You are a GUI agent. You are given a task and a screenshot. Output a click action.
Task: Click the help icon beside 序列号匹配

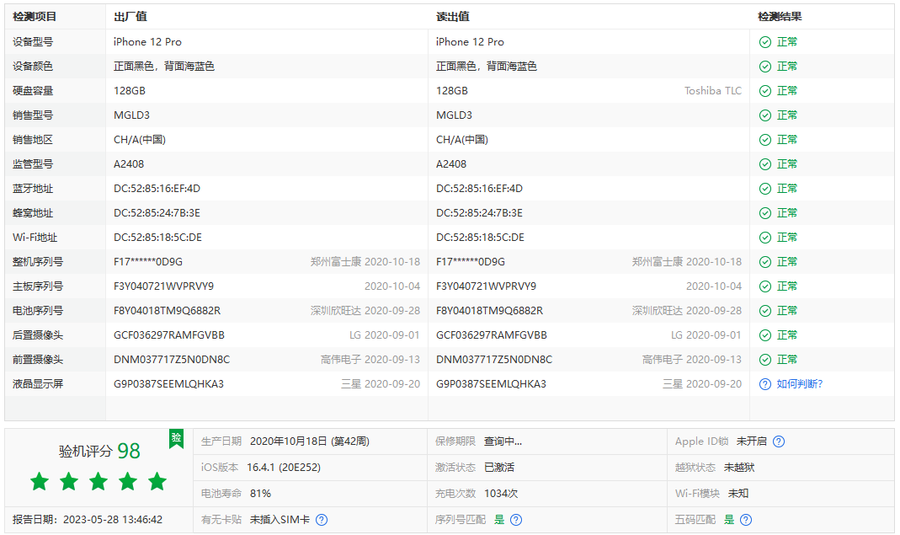coord(514,520)
